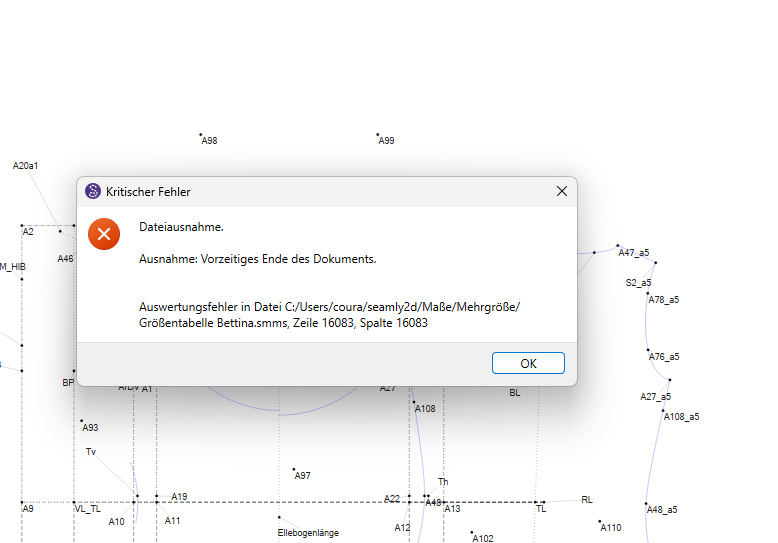
Task: Pick point A76_a5 on the curve
Action: (x=647, y=350)
